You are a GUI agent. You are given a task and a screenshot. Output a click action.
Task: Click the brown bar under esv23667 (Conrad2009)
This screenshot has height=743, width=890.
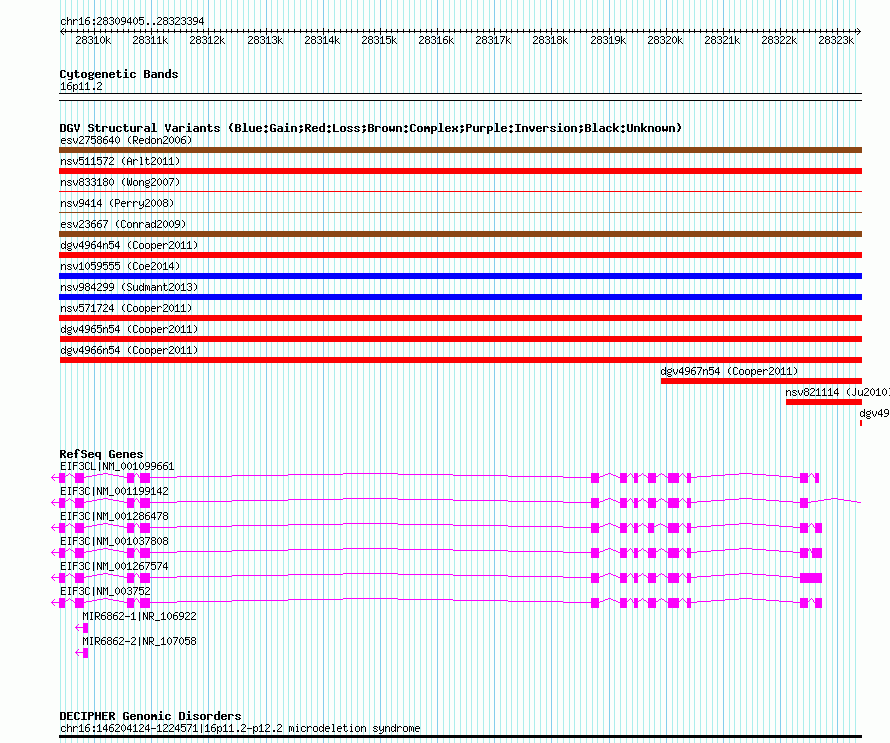coord(460,234)
